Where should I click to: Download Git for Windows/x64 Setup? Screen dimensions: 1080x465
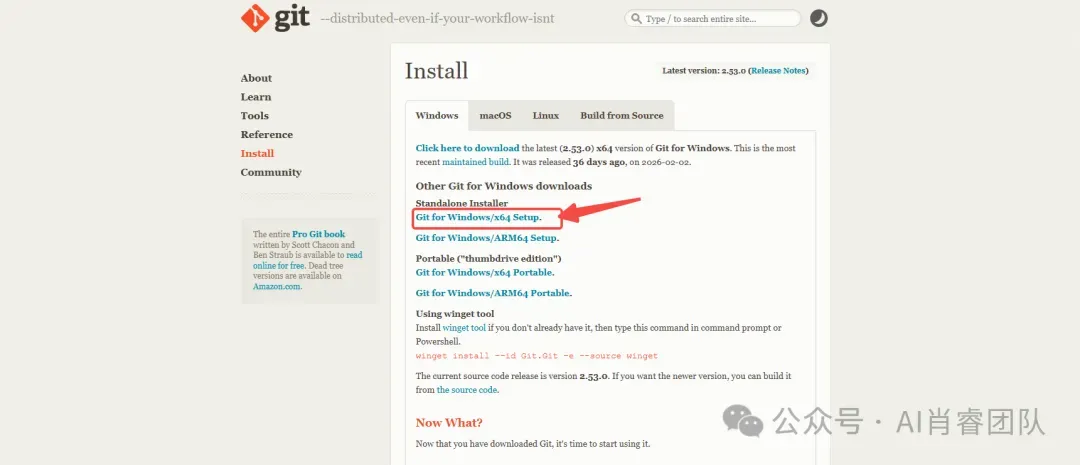coord(479,218)
